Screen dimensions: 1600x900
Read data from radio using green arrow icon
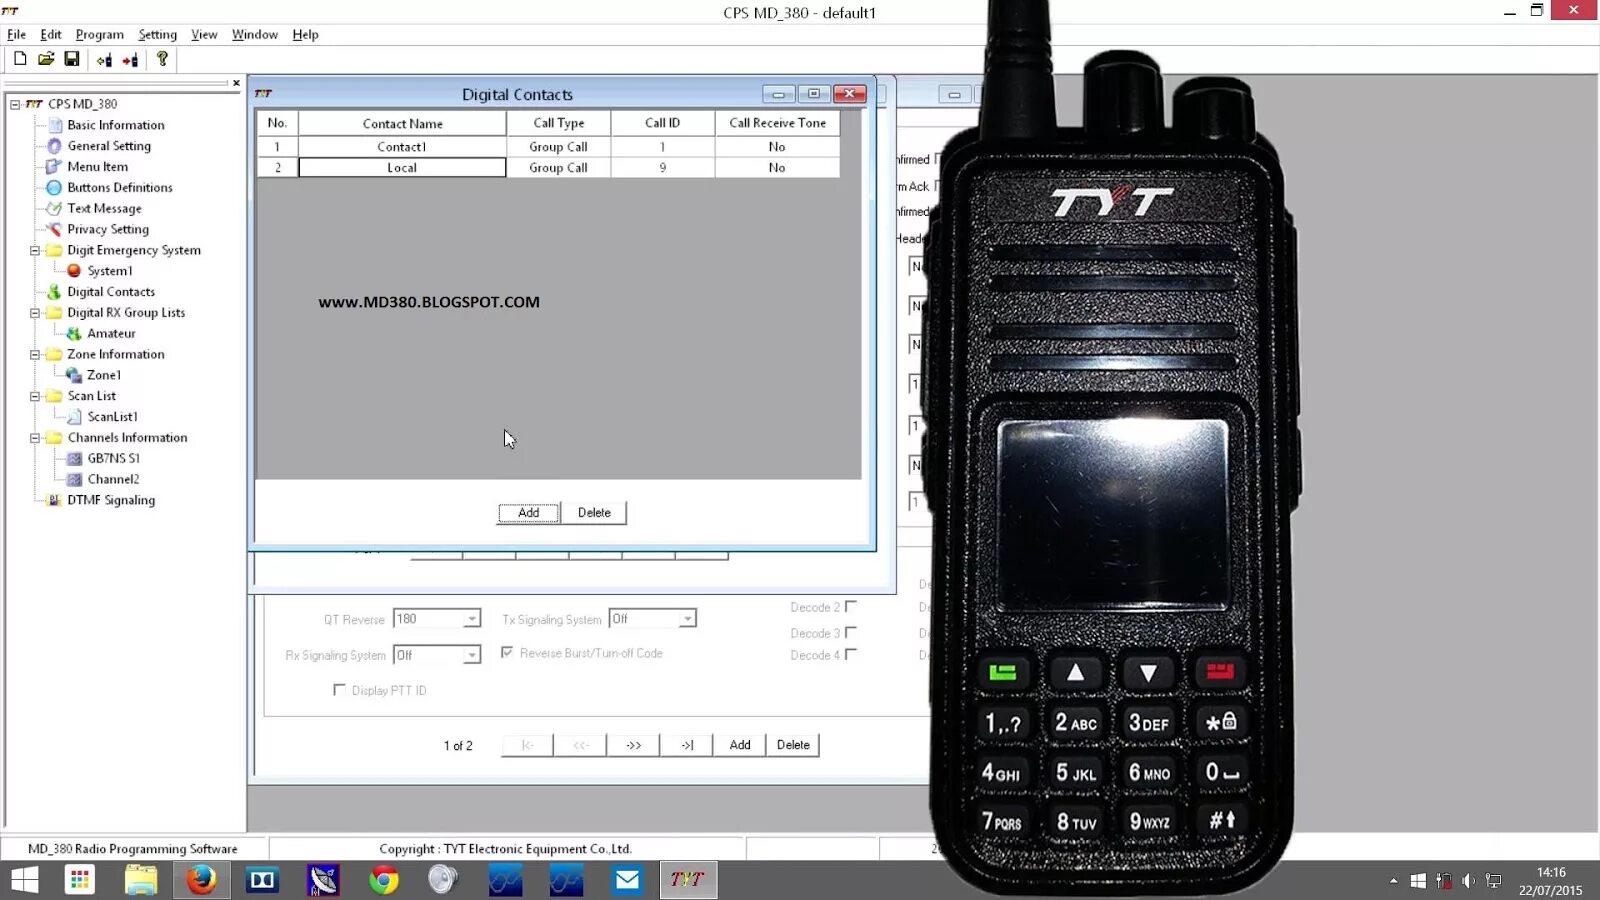pos(104,60)
